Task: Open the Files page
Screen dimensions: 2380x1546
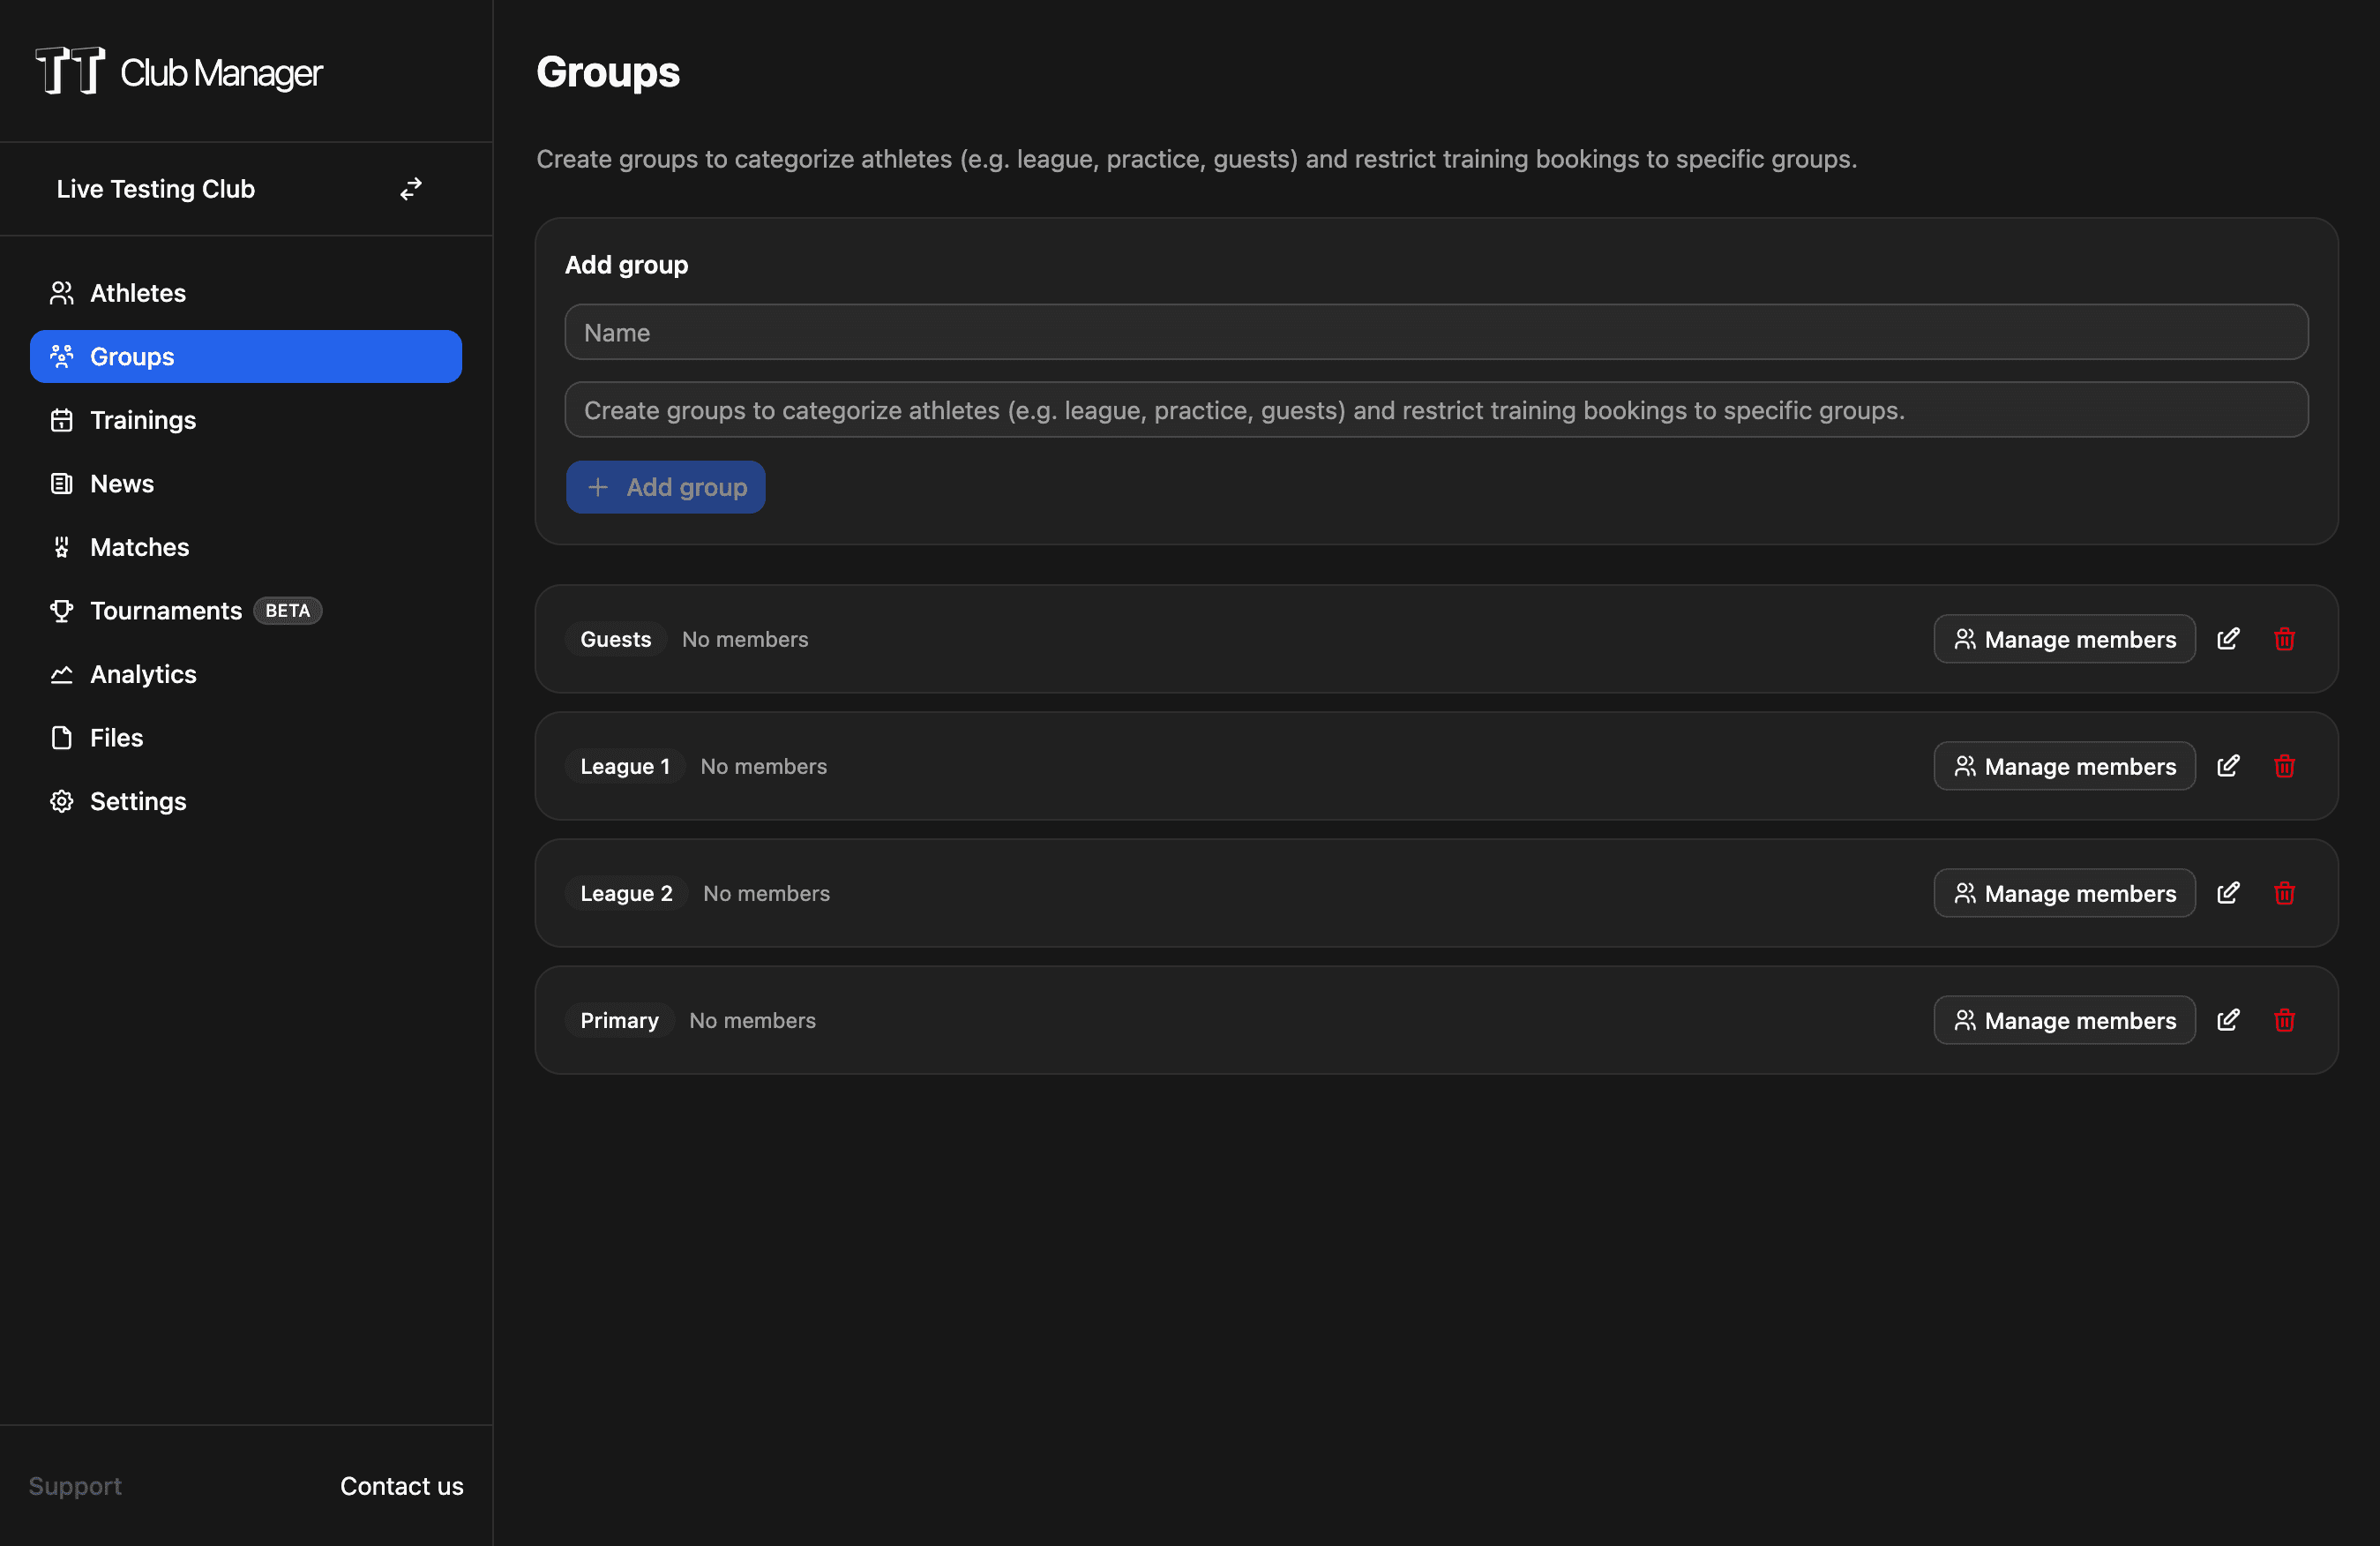Action: [x=246, y=738]
